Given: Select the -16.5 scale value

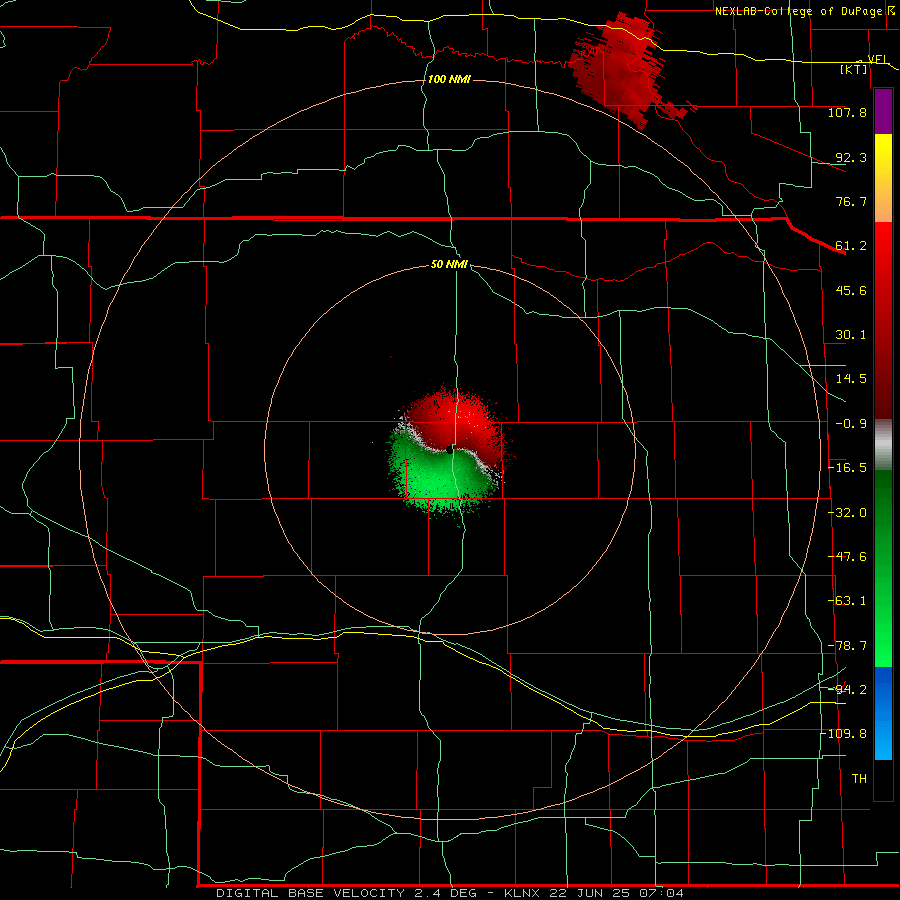Looking at the screenshot, I should tap(847, 468).
